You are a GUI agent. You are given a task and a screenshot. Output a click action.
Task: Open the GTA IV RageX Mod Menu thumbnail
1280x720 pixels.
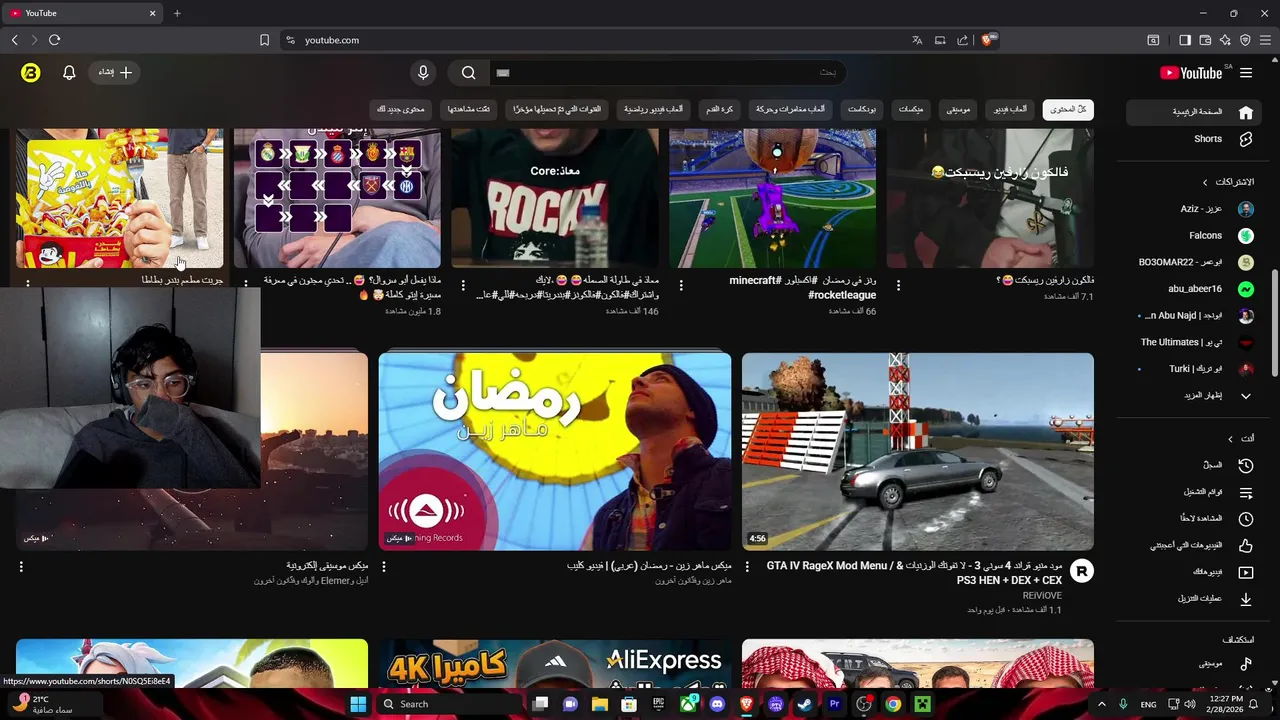918,451
